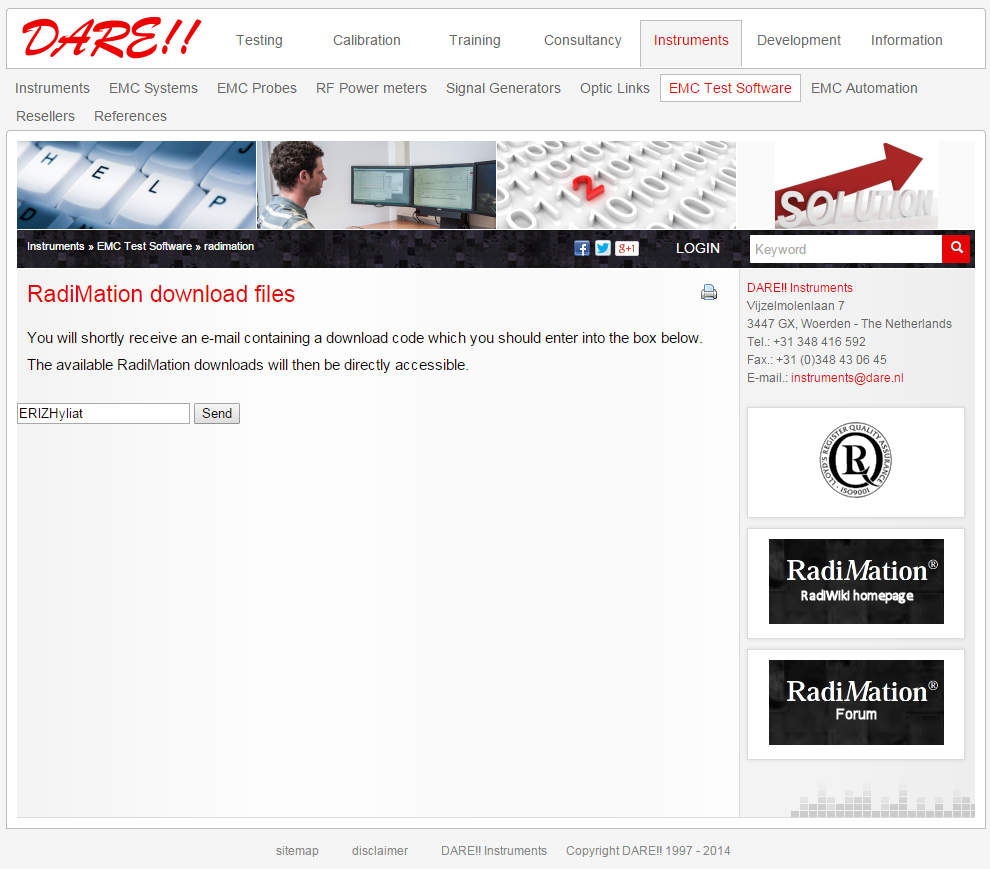The image size is (990, 869).
Task: Click the ISO9001 quality assurance seal
Action: tap(856, 462)
